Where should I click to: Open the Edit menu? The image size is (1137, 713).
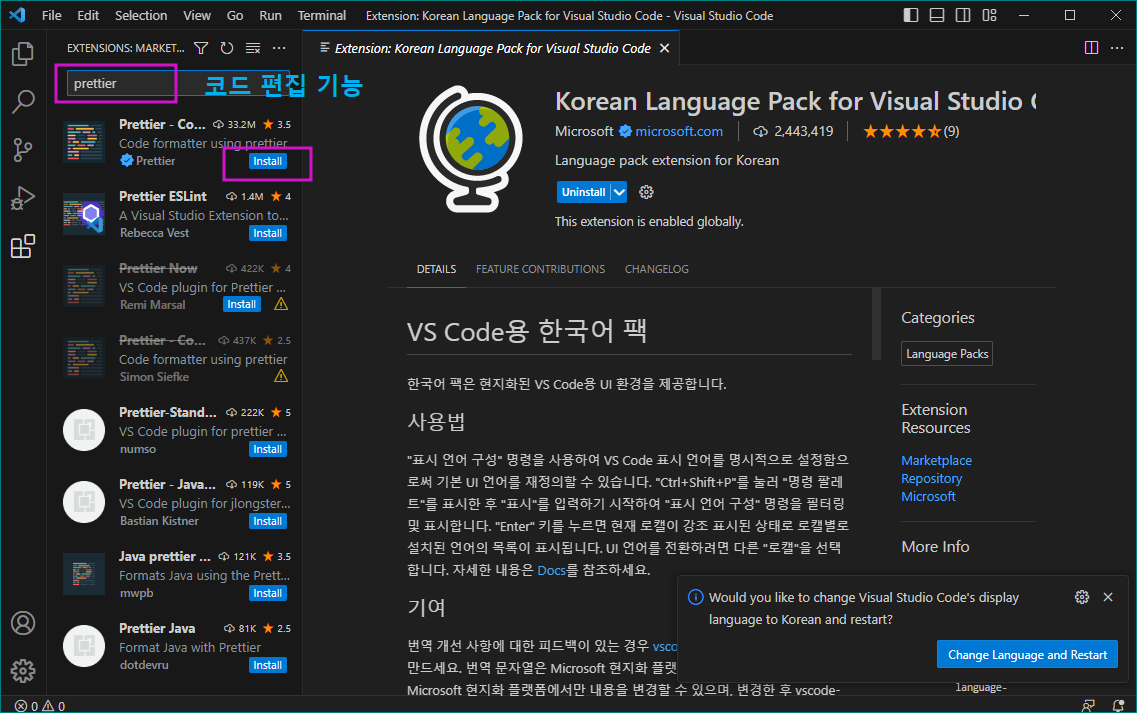coord(88,15)
